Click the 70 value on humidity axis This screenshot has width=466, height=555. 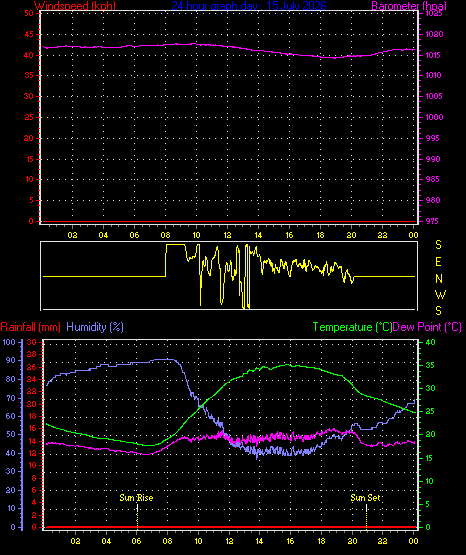coord(11,398)
